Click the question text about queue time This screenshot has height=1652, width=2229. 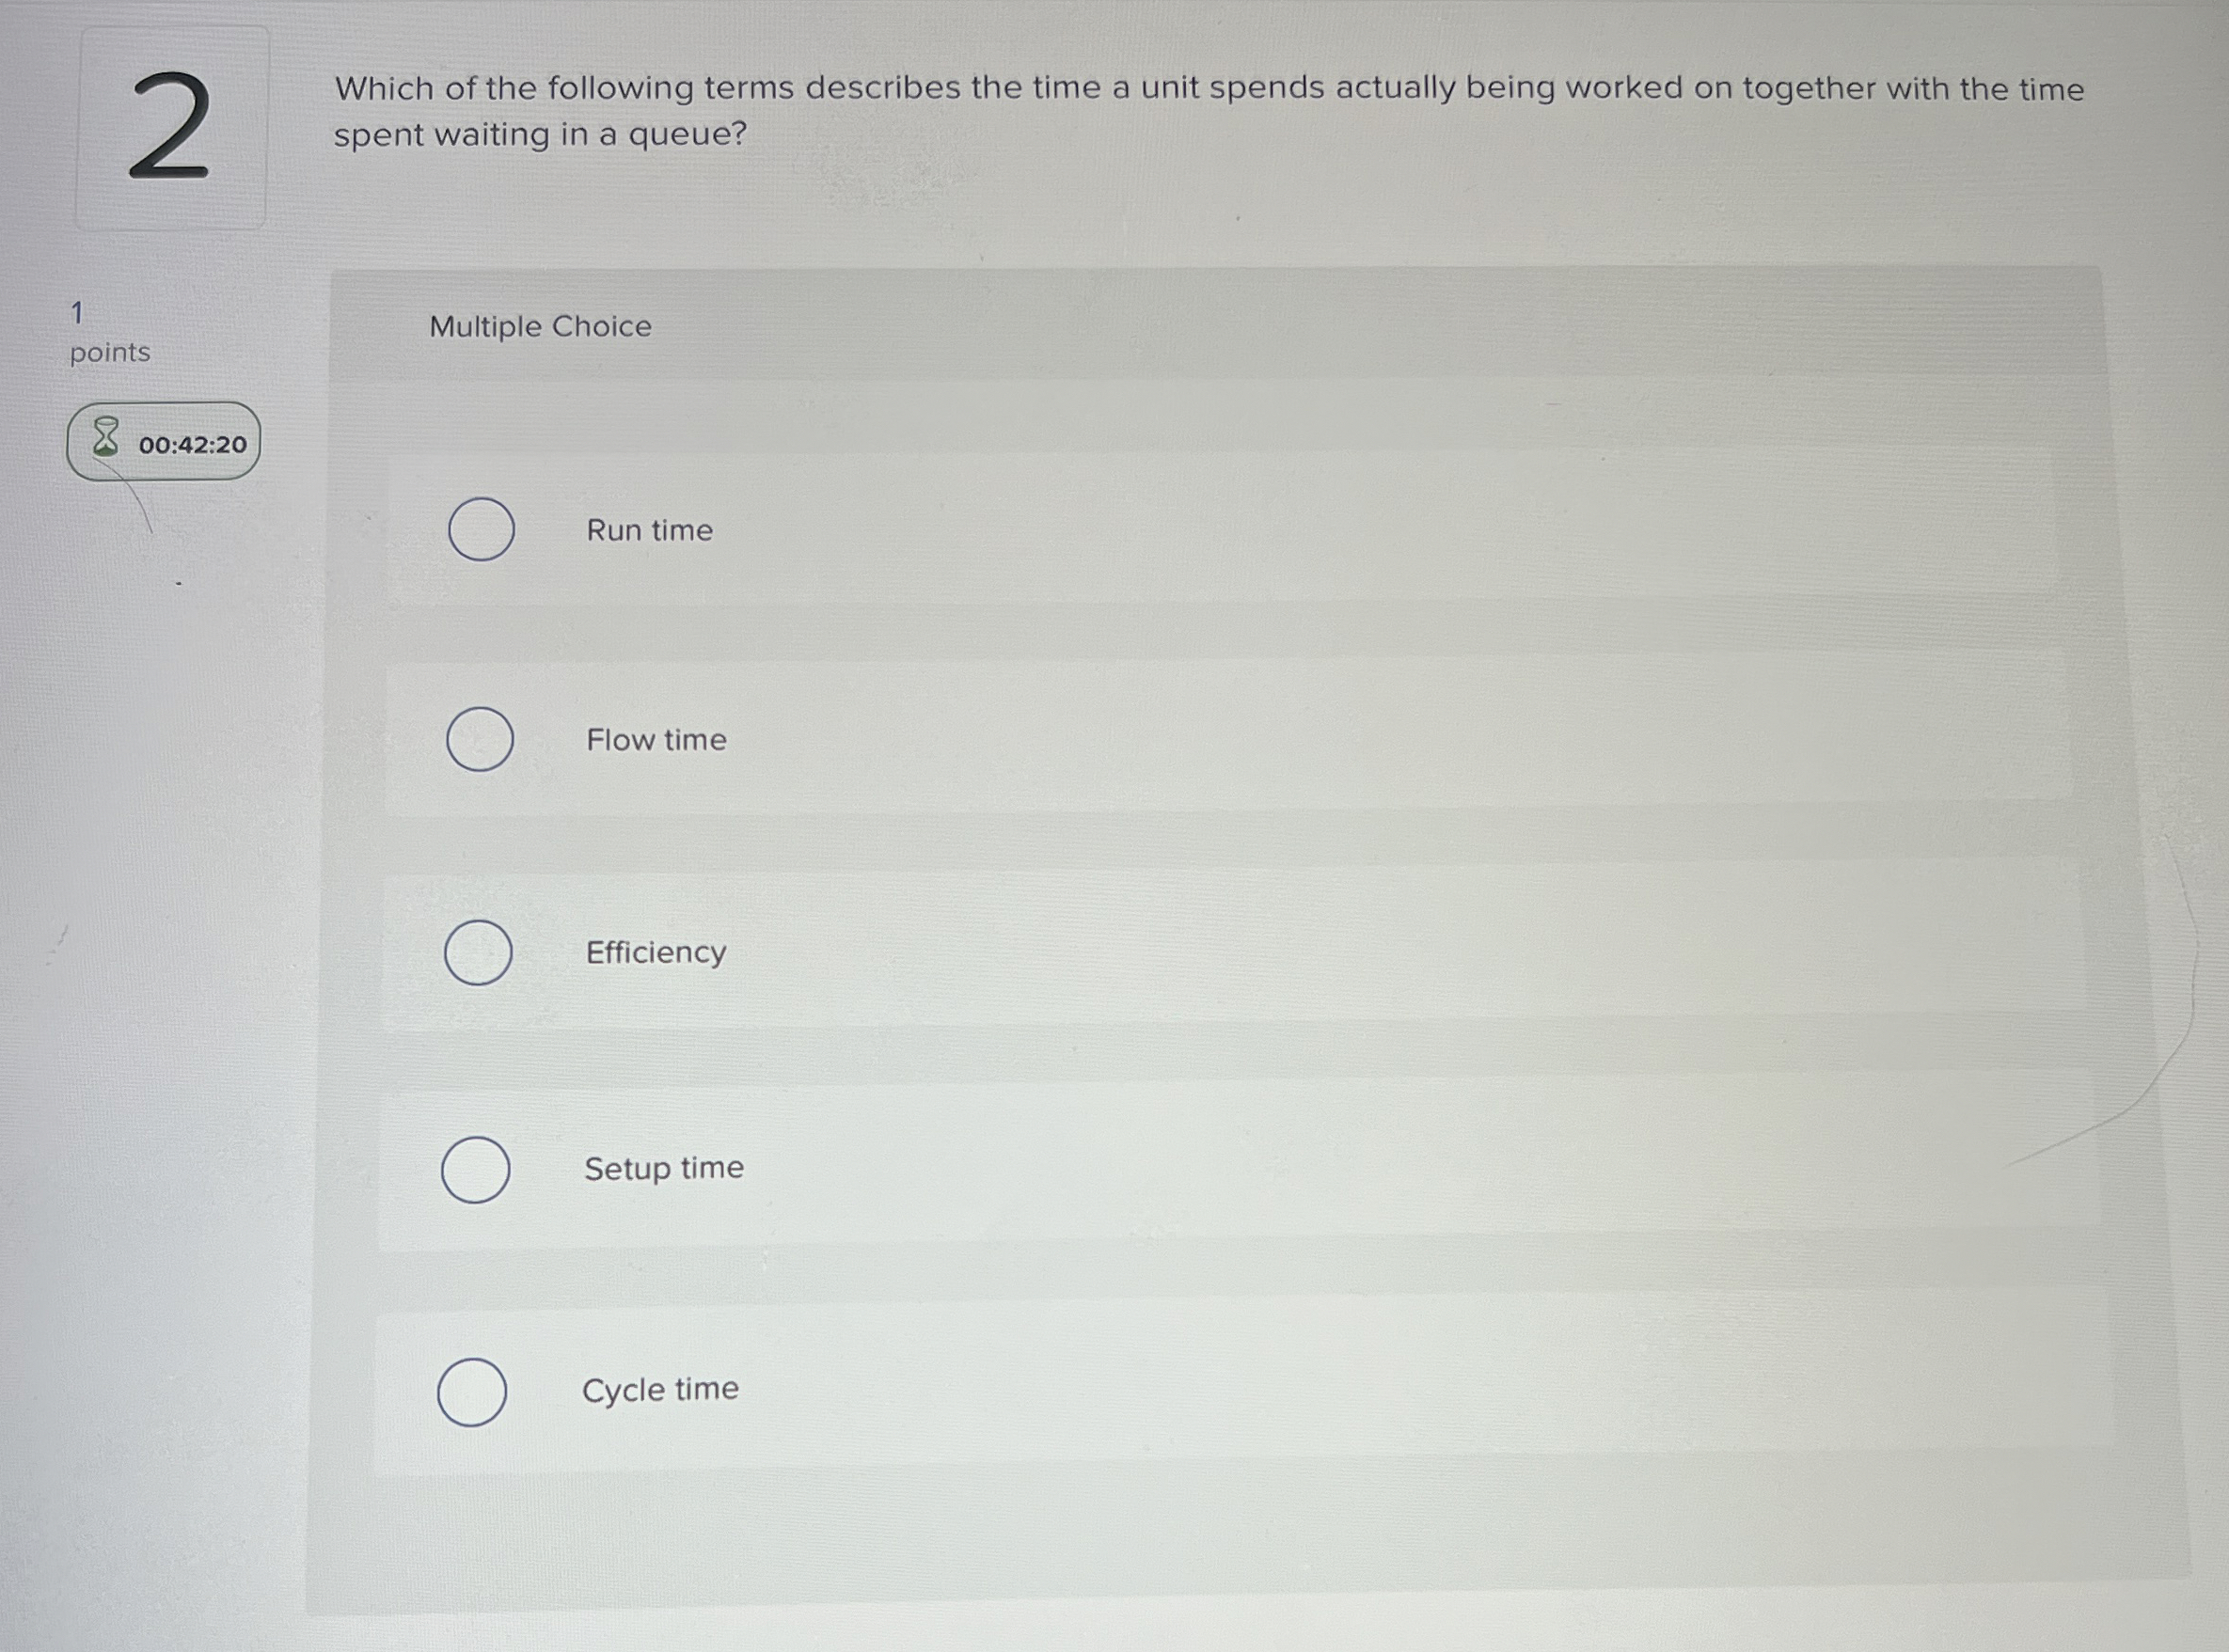pos(1208,110)
